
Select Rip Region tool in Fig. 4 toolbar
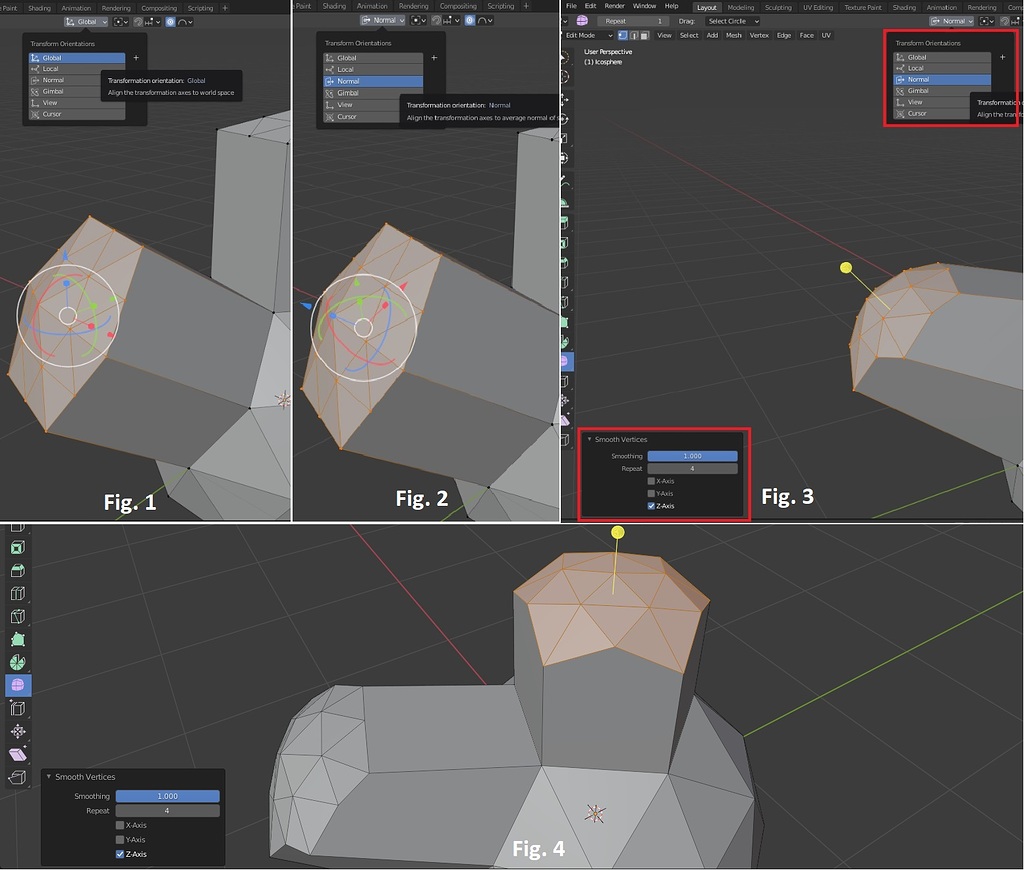(18, 777)
